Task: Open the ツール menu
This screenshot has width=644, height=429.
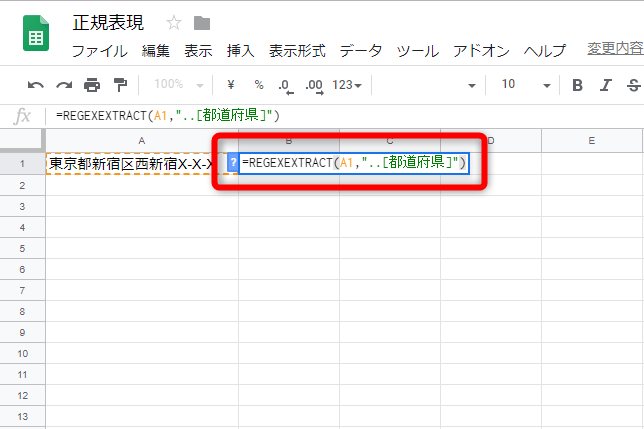Action: (x=418, y=51)
